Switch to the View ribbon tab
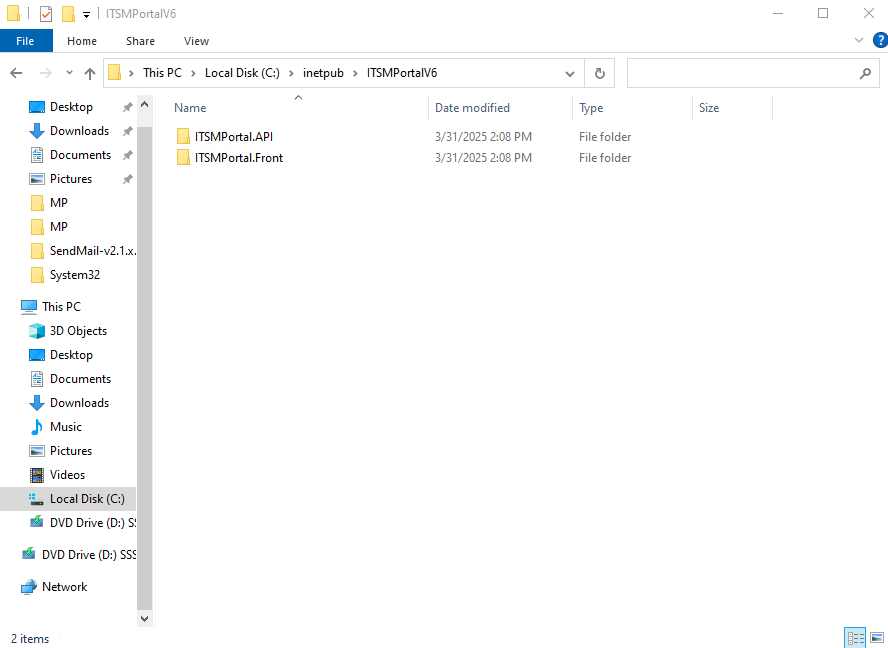Screen dimensions: 888x648 pyautogui.click(x=196, y=41)
